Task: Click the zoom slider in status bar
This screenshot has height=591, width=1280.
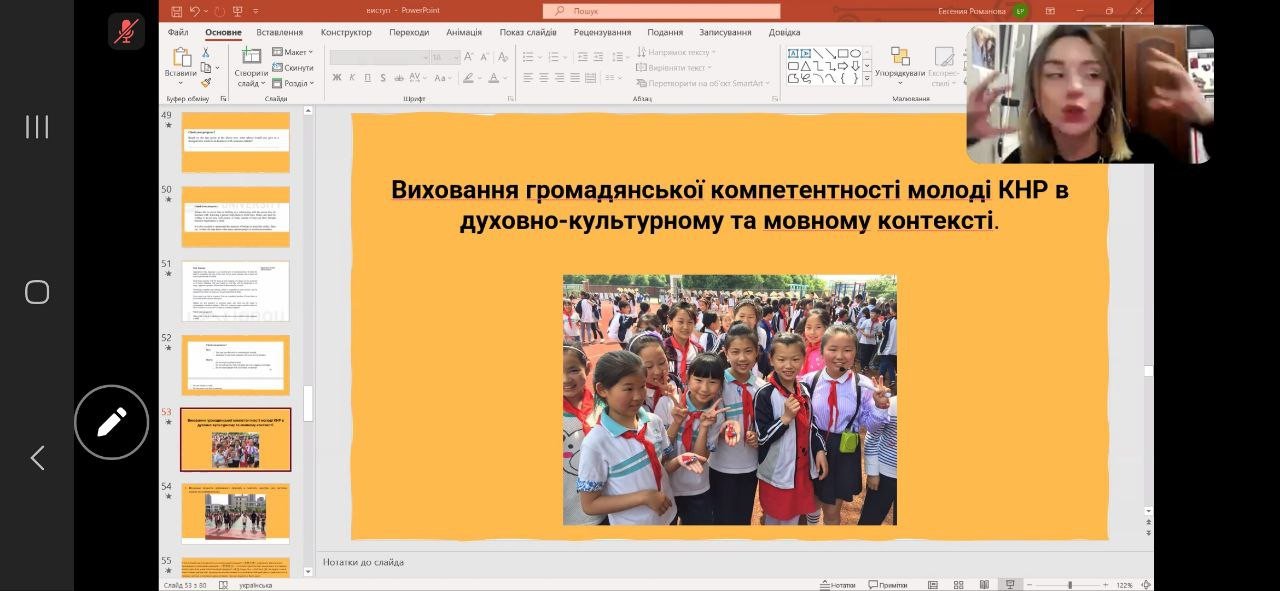Action: pos(1070,585)
